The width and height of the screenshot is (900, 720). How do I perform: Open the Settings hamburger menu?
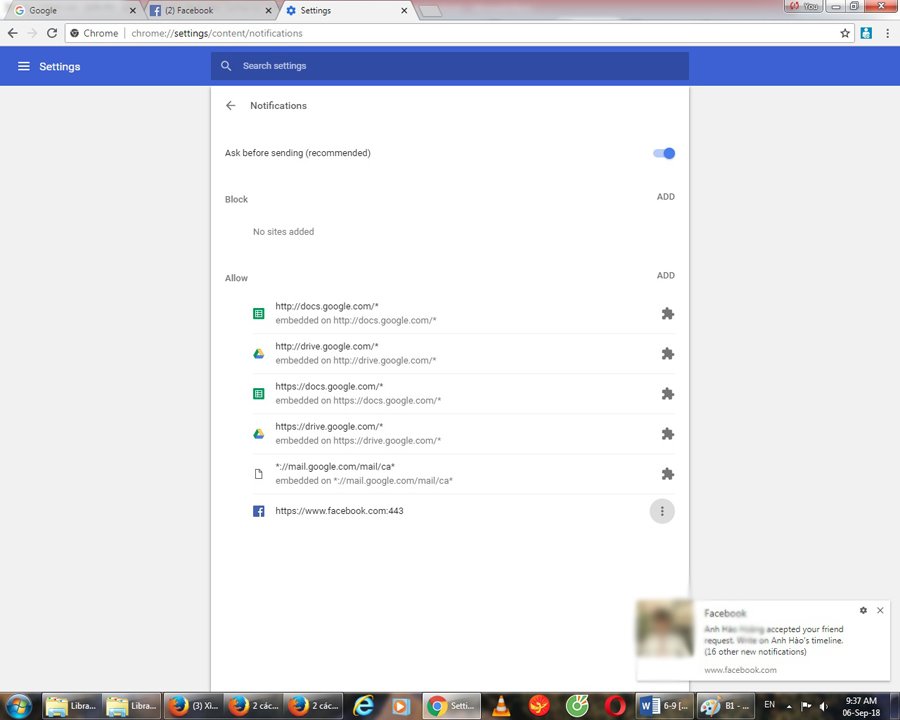click(x=24, y=67)
